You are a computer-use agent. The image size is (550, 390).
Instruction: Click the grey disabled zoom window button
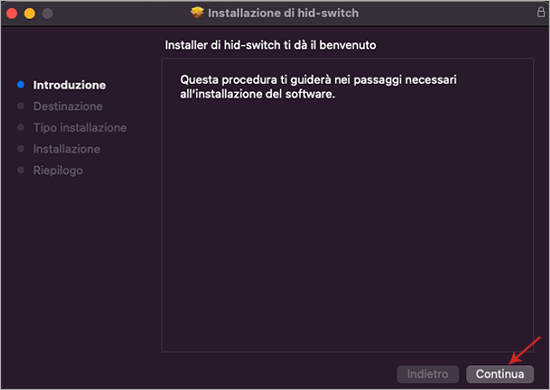(x=47, y=13)
